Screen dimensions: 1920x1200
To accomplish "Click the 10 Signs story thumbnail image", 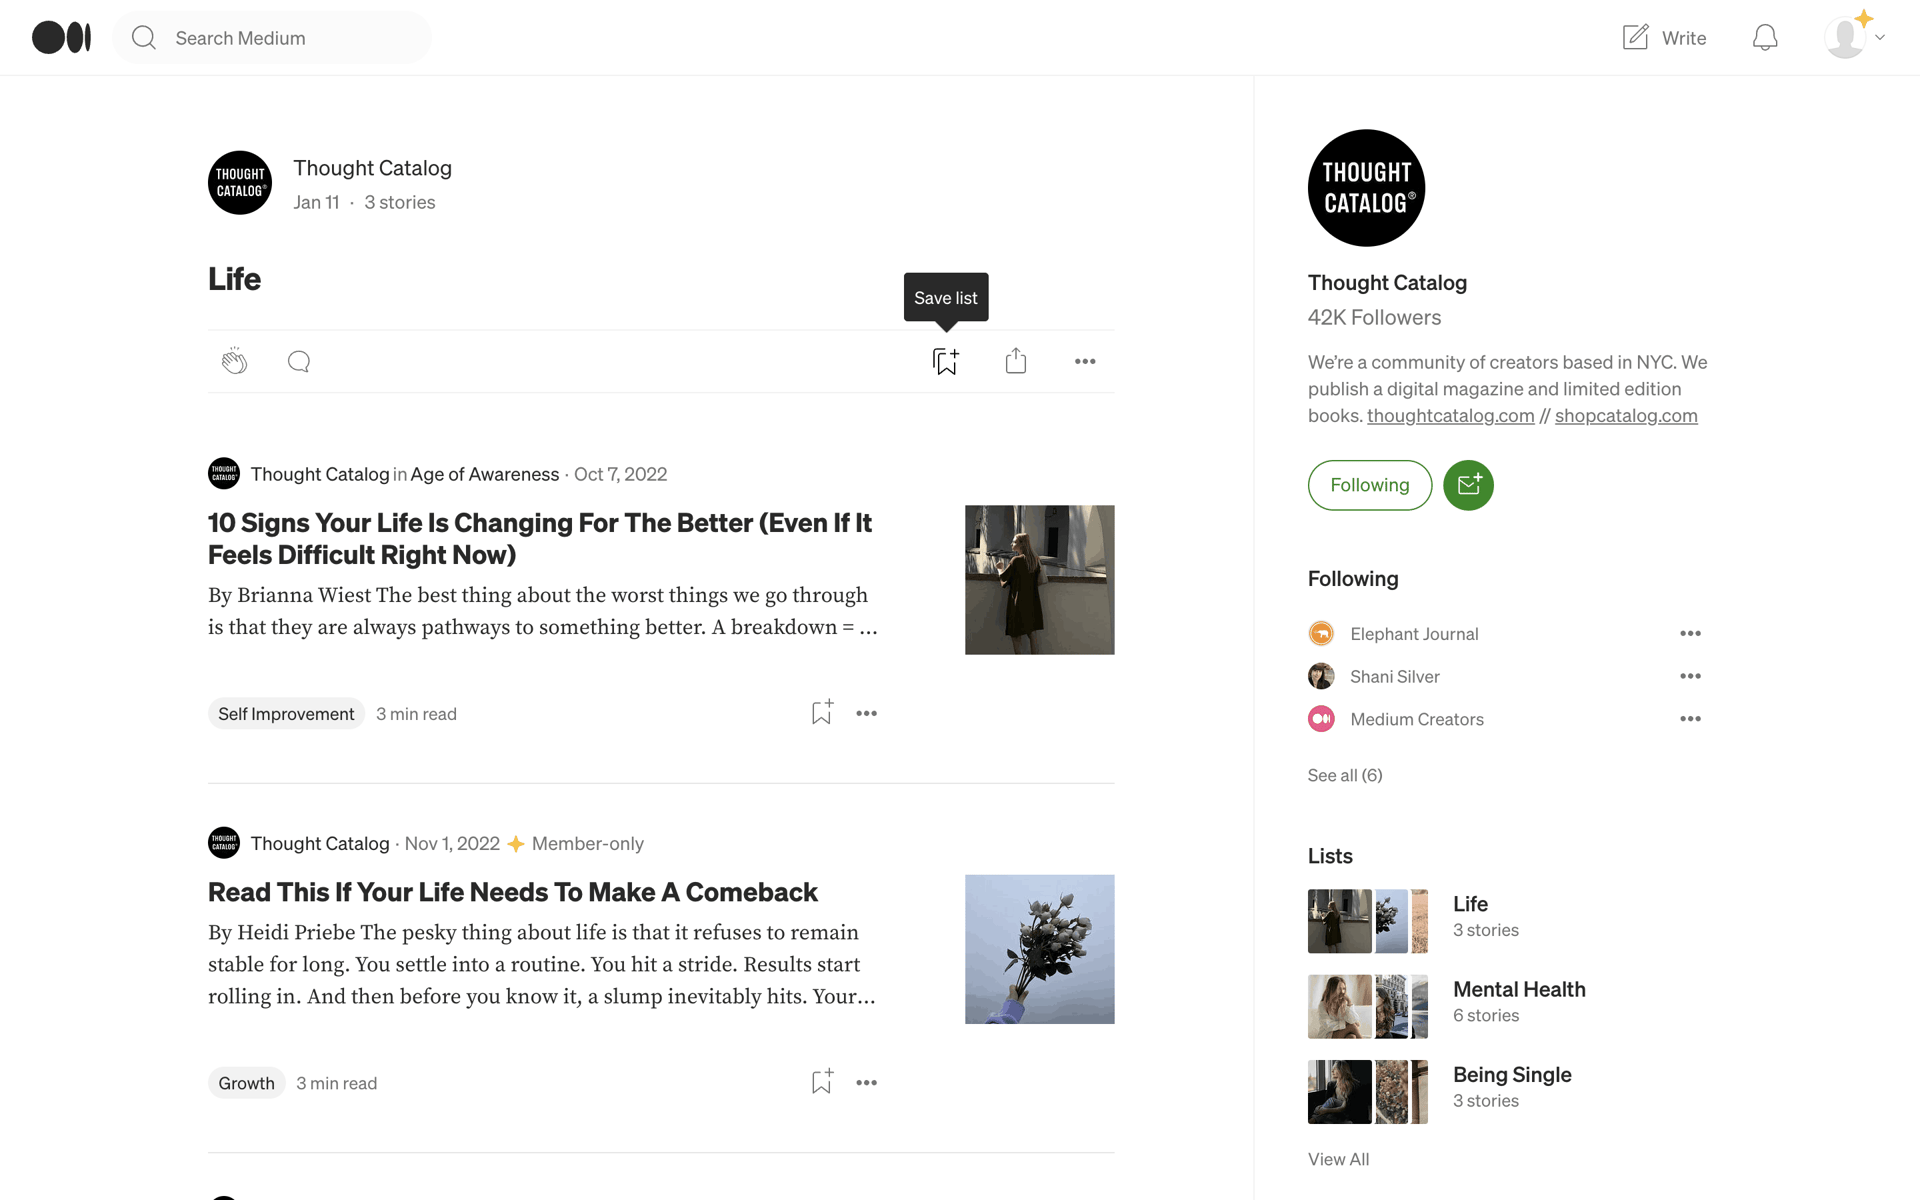I will click(x=1039, y=580).
